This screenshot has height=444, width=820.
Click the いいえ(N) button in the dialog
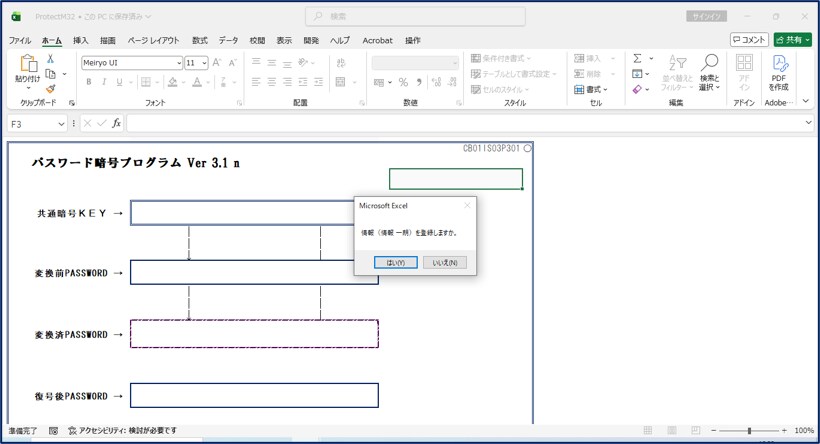point(445,263)
